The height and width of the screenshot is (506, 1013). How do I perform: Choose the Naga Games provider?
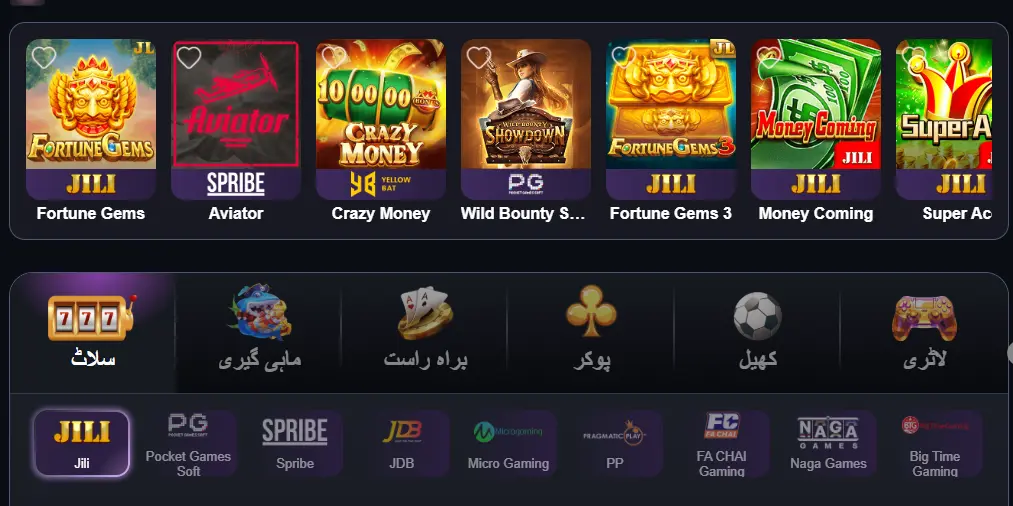828,444
